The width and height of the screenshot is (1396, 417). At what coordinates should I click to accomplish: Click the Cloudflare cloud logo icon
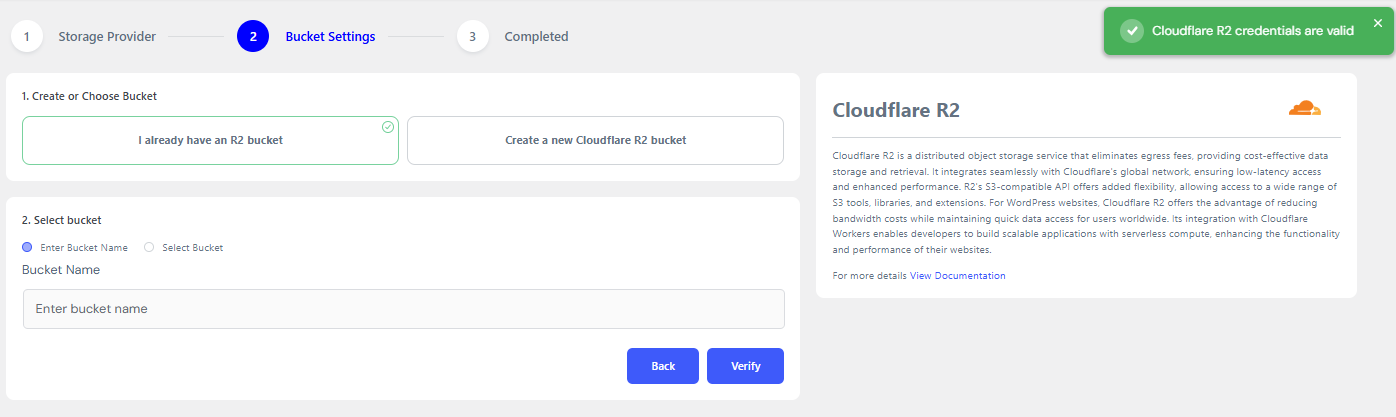coord(1305,109)
